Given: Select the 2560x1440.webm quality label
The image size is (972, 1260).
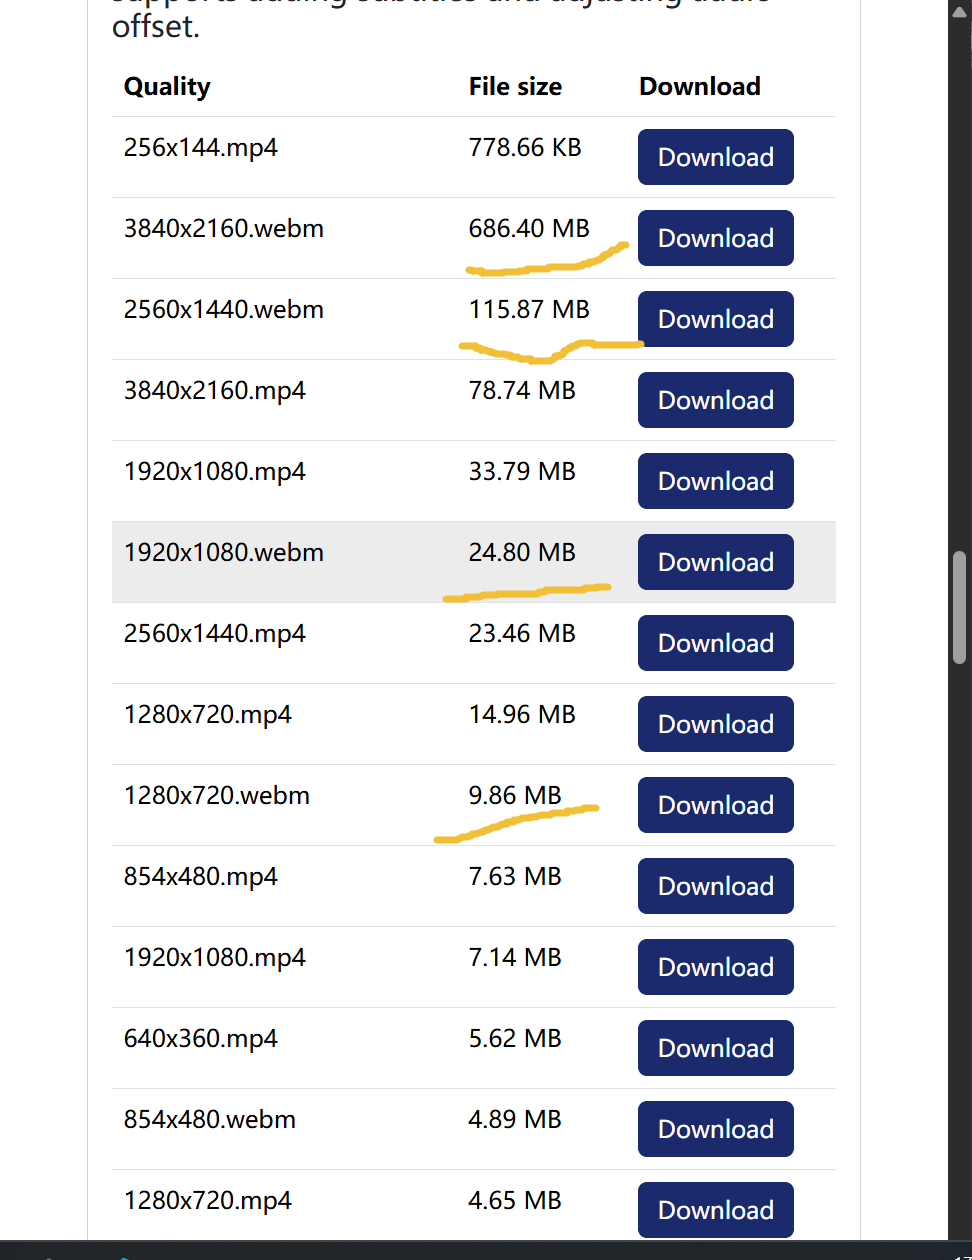Looking at the screenshot, I should click(224, 310).
